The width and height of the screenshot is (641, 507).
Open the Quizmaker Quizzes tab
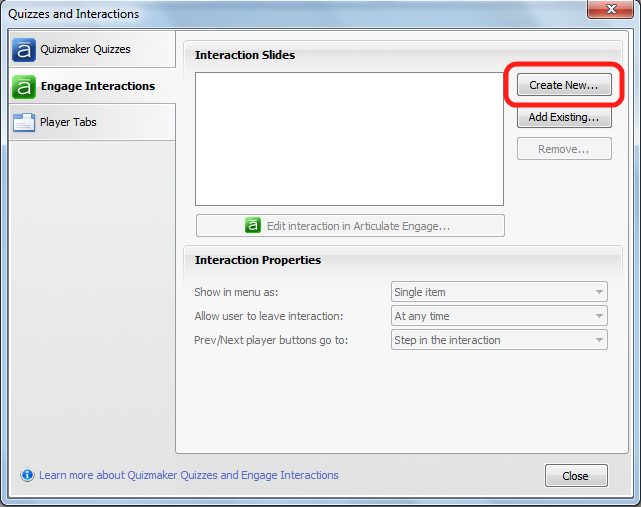click(92, 49)
